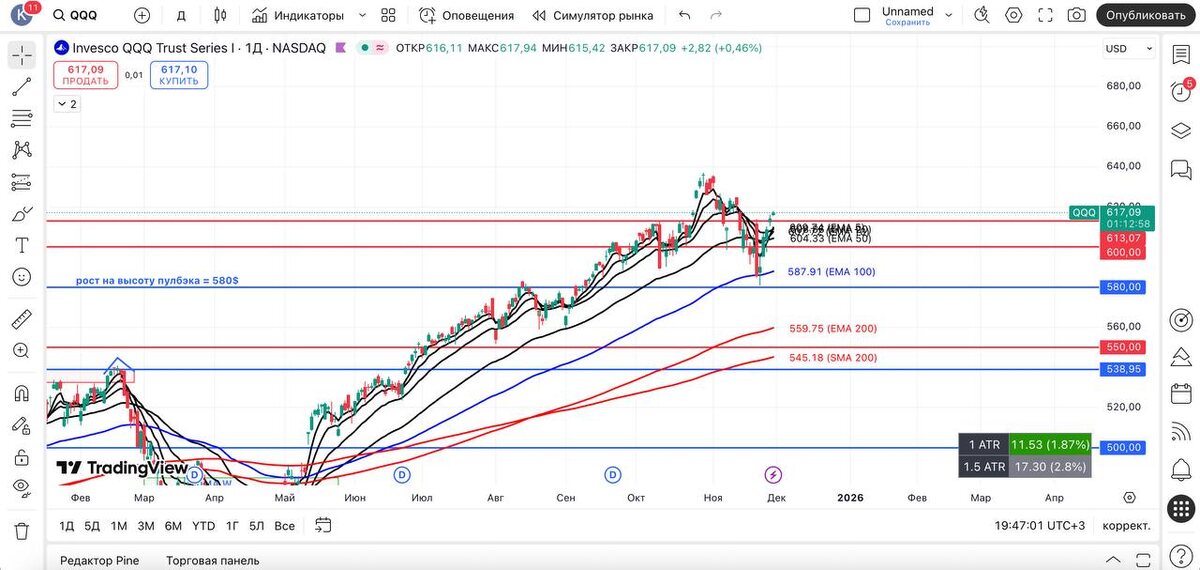Image resolution: width=1200 pixels, height=570 pixels.
Task: Create alert via Оповещения button
Action: pyautogui.click(x=467, y=15)
